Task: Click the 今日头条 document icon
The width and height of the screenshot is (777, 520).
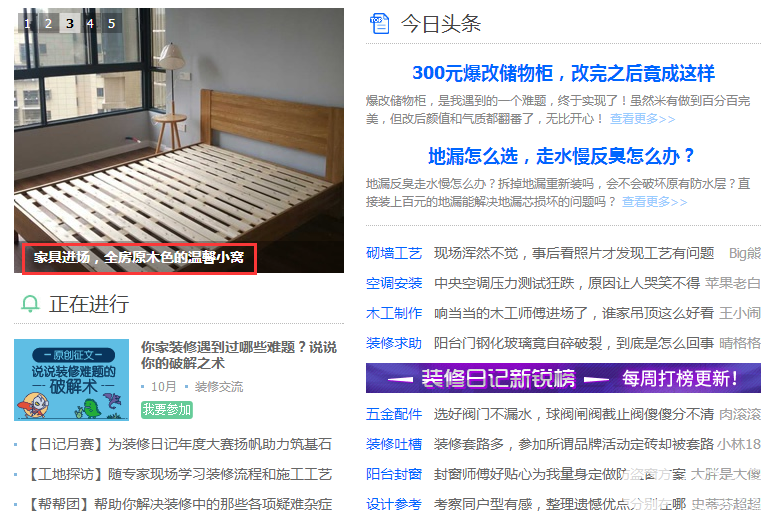Action: click(x=380, y=23)
